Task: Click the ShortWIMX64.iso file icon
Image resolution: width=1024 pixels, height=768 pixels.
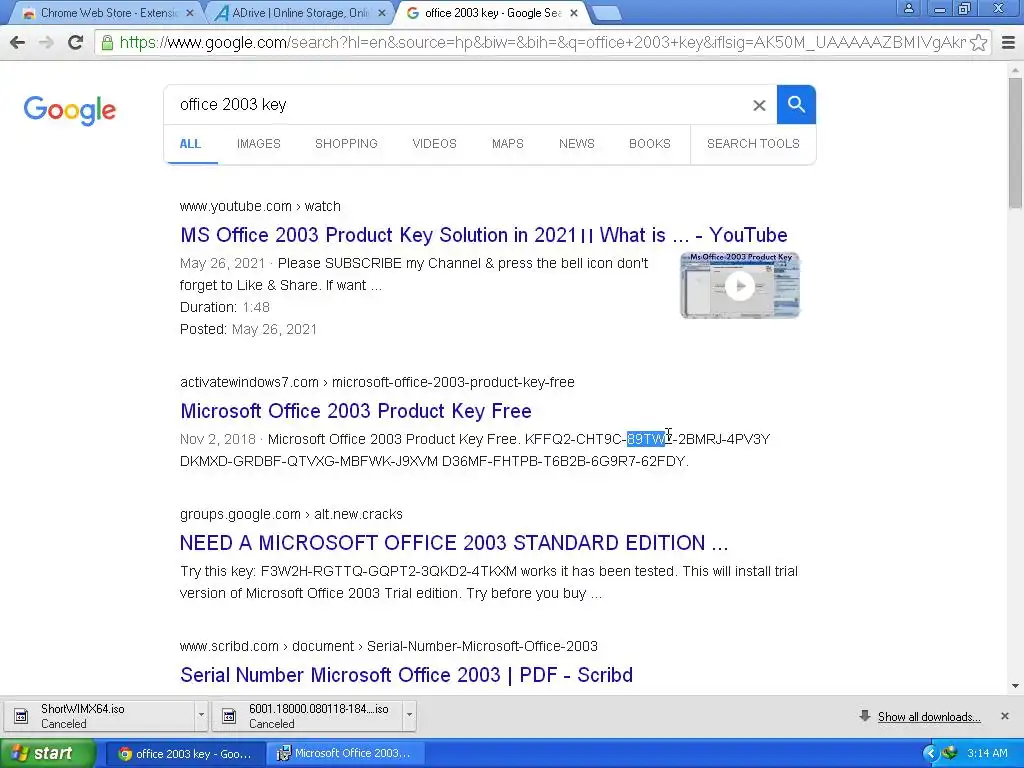Action: coord(21,716)
